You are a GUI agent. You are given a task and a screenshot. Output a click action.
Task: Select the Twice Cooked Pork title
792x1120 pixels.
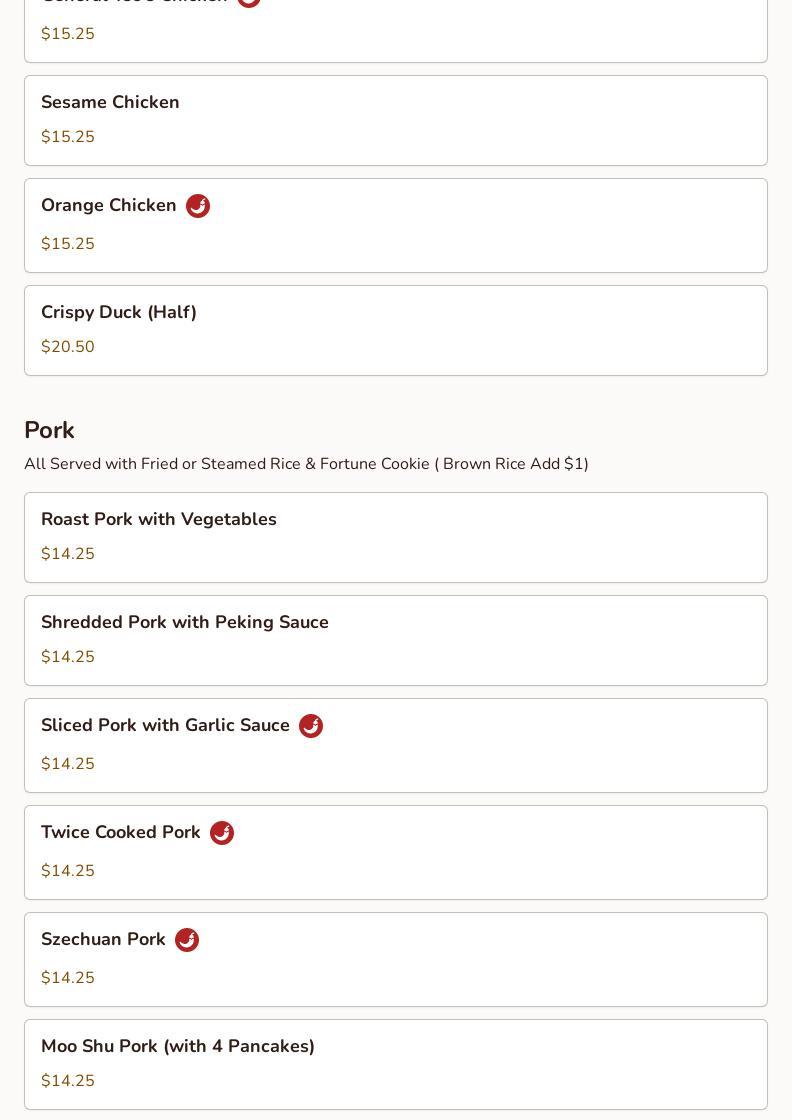121,832
